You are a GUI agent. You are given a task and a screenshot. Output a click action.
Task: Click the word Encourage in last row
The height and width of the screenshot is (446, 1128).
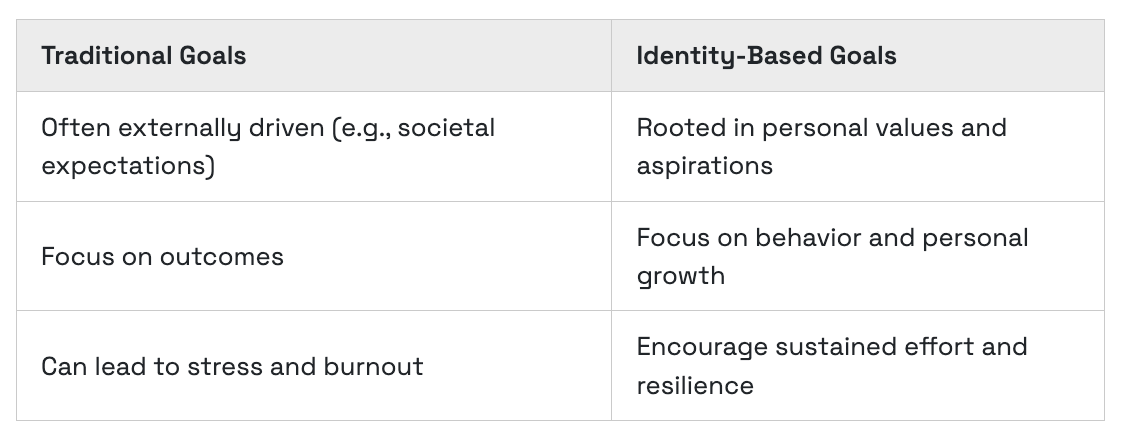(x=702, y=347)
